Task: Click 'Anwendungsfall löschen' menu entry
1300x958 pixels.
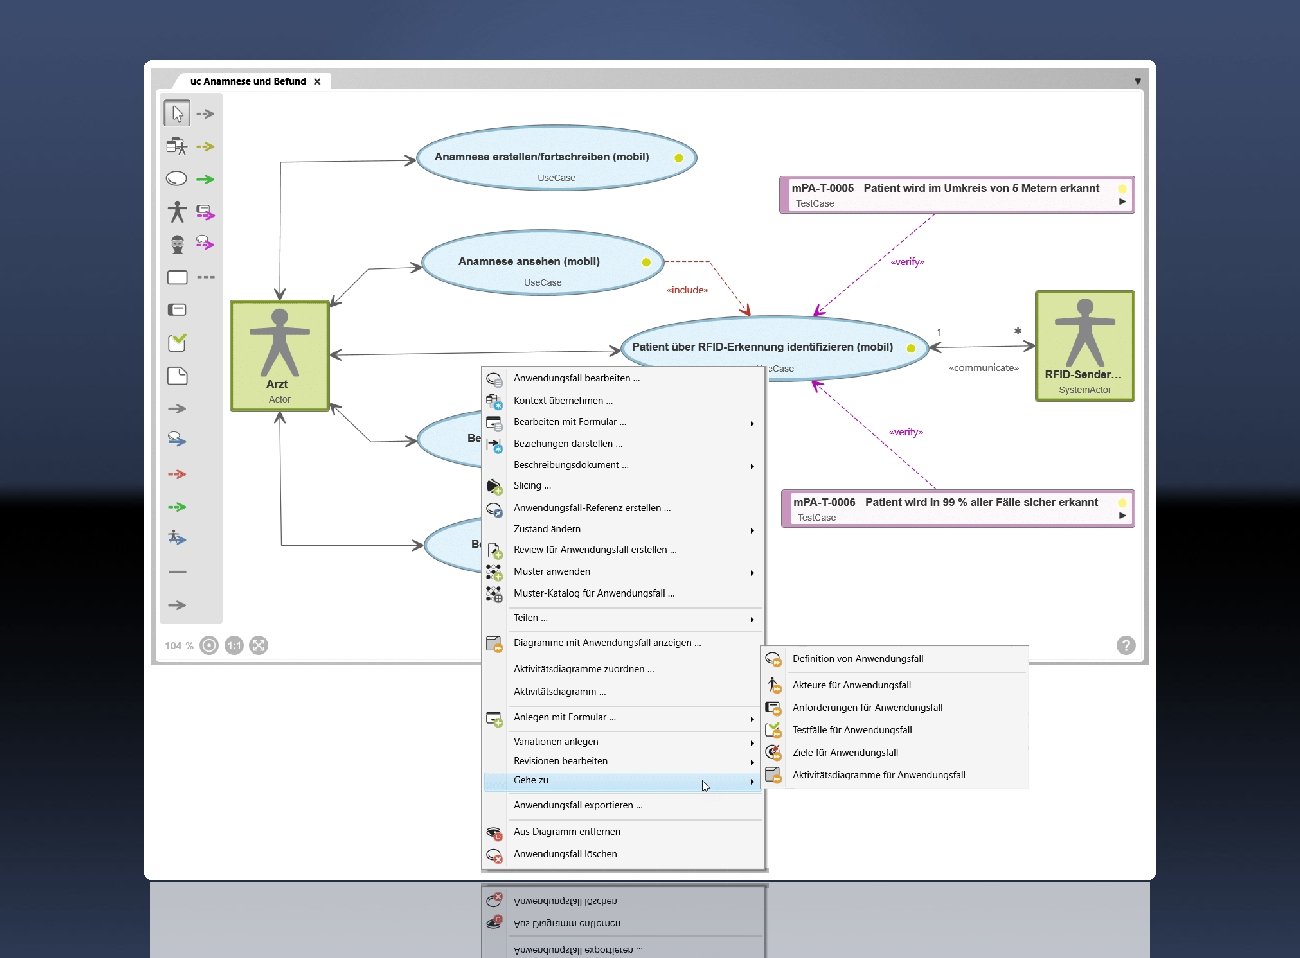Action: [565, 854]
